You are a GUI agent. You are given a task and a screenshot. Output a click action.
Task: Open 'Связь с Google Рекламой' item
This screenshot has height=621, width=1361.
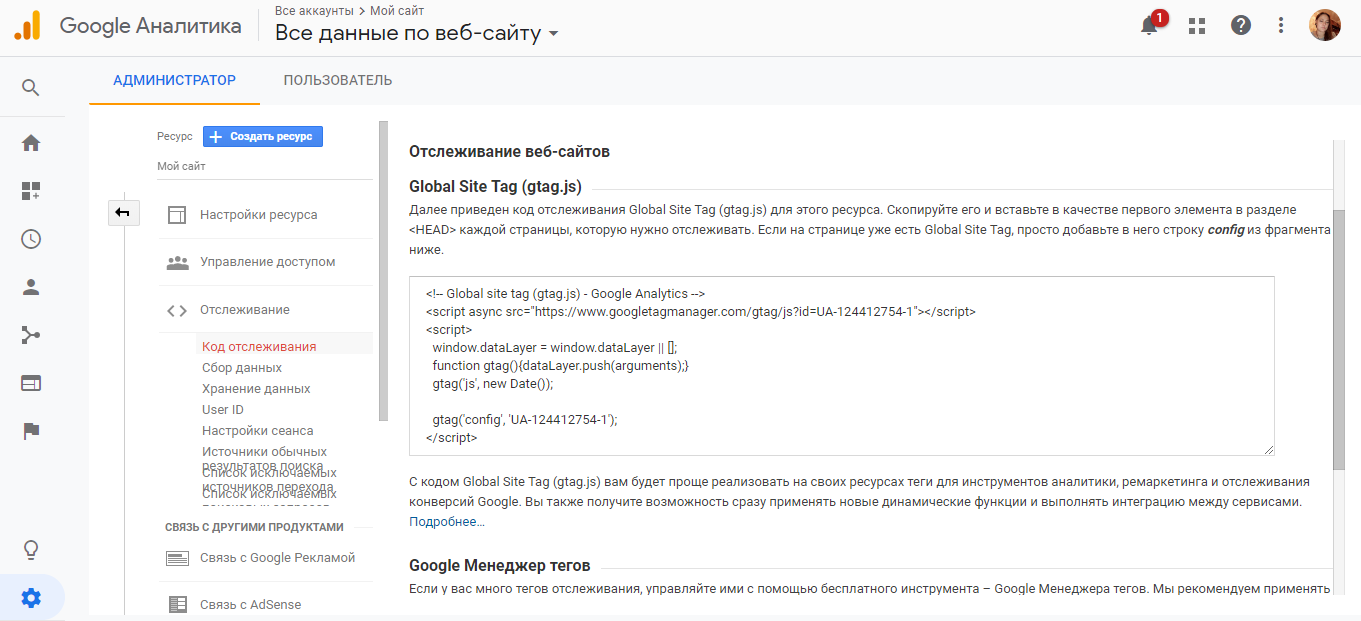point(278,558)
